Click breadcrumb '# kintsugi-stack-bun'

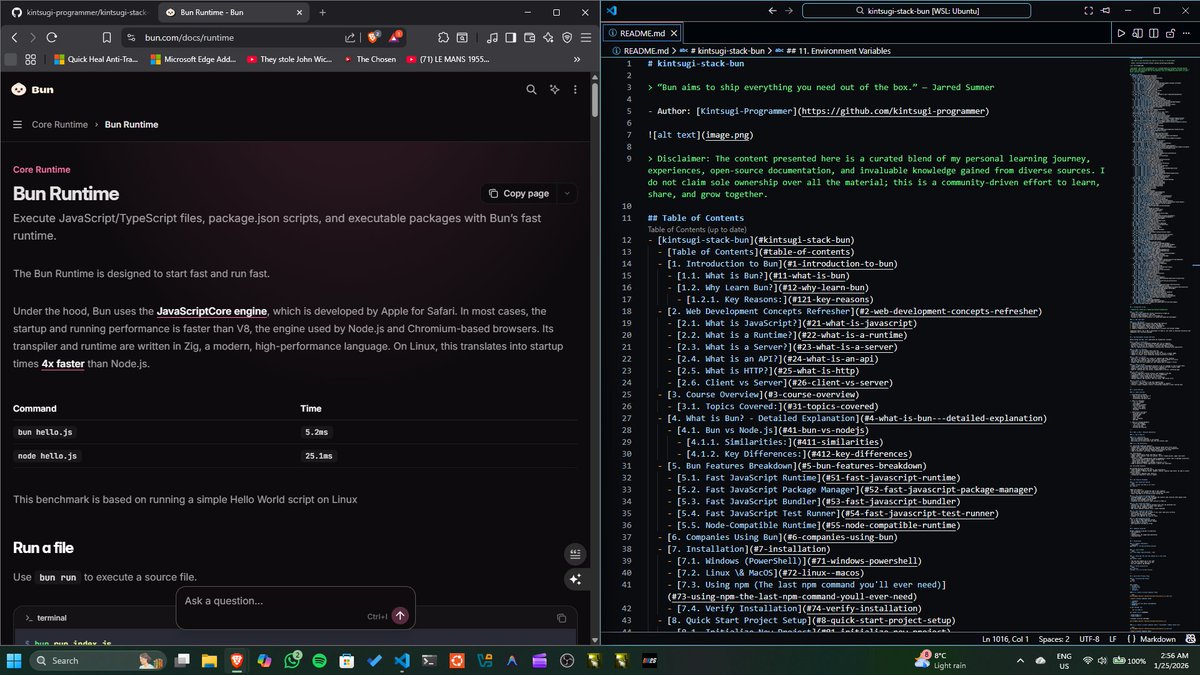point(727,49)
